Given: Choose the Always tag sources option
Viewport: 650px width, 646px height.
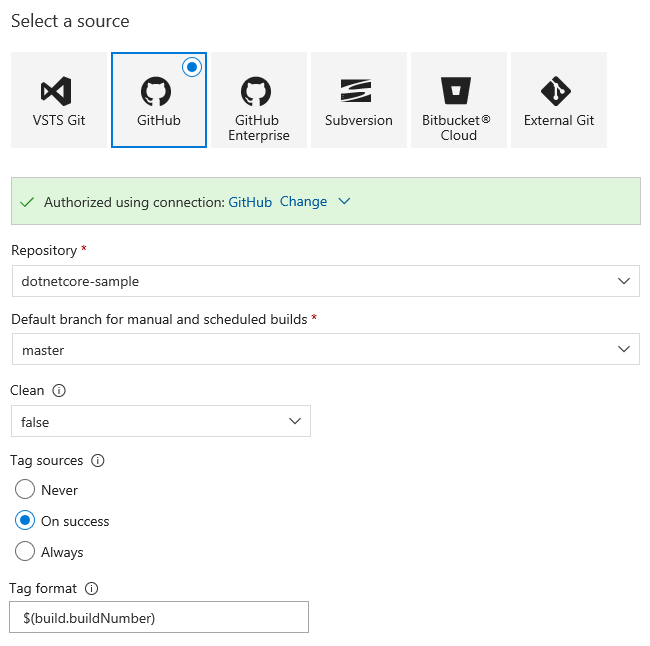Looking at the screenshot, I should point(25,552).
